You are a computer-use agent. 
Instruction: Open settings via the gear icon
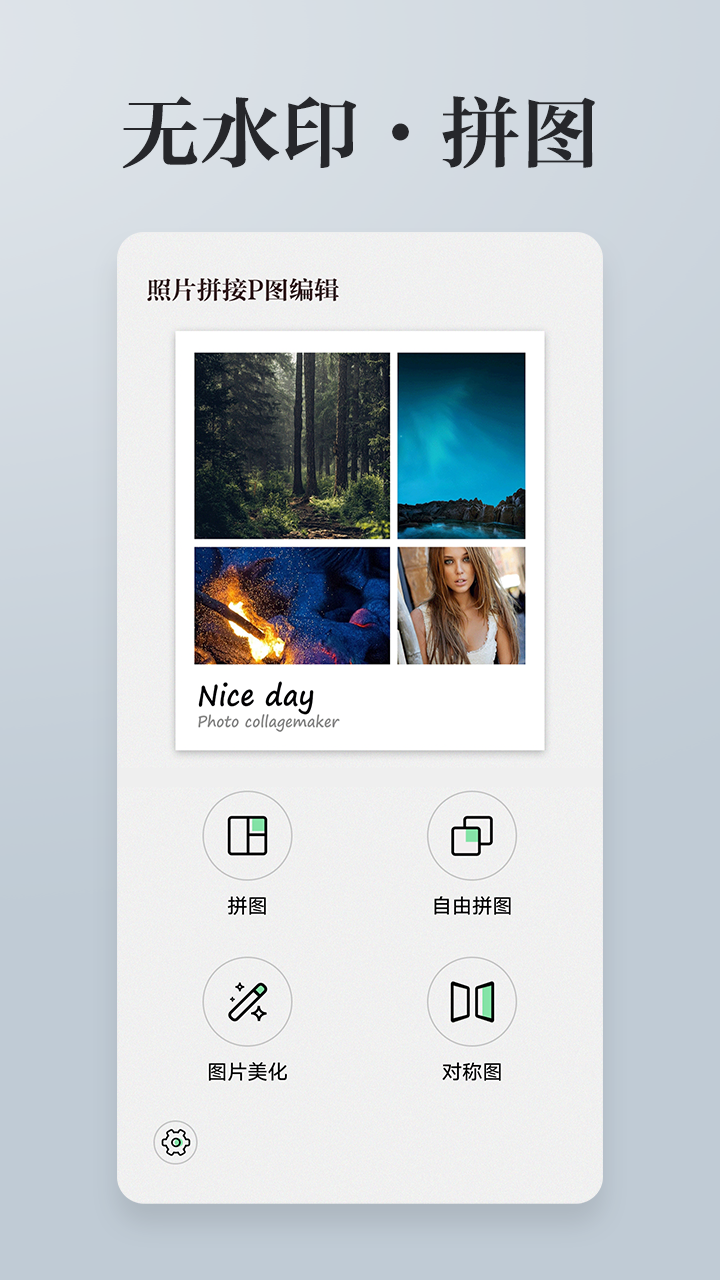click(175, 1141)
